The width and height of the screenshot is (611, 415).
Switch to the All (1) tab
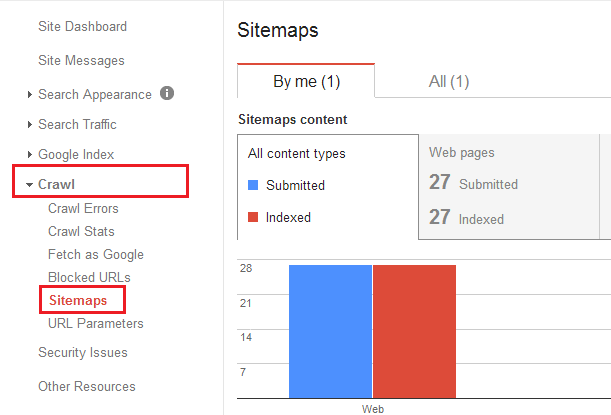448,81
